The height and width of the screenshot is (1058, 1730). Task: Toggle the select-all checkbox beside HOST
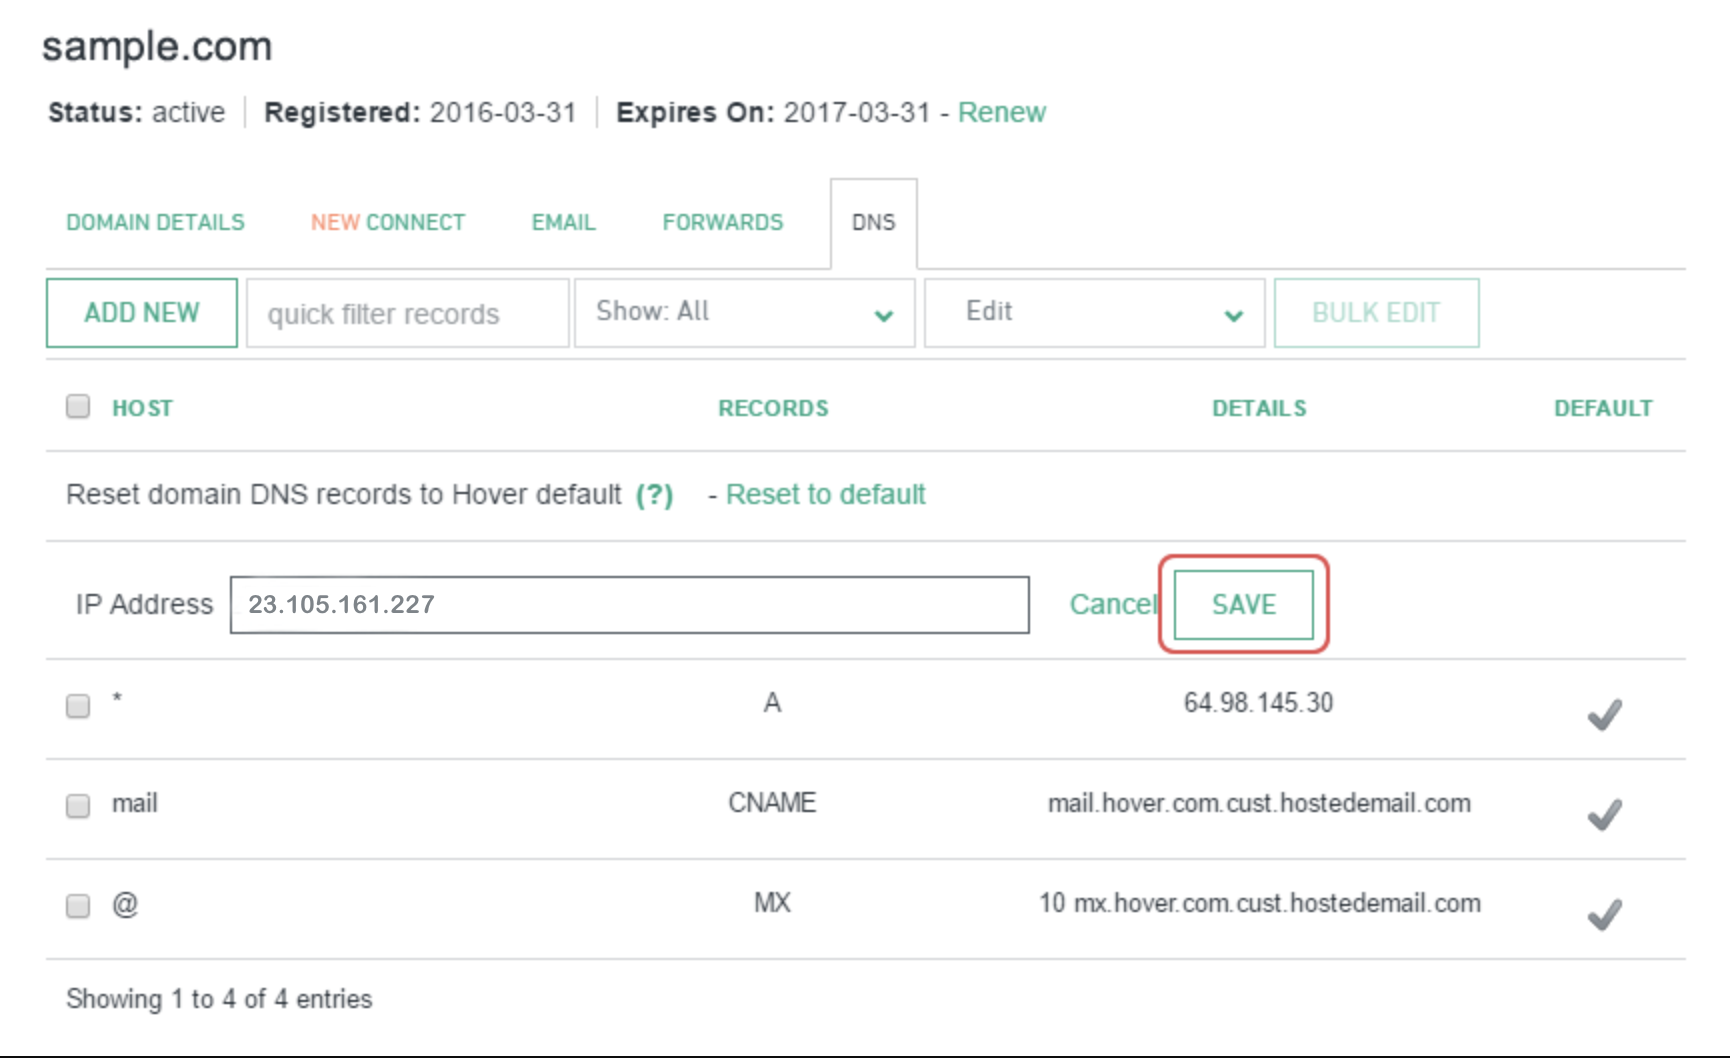pos(78,406)
